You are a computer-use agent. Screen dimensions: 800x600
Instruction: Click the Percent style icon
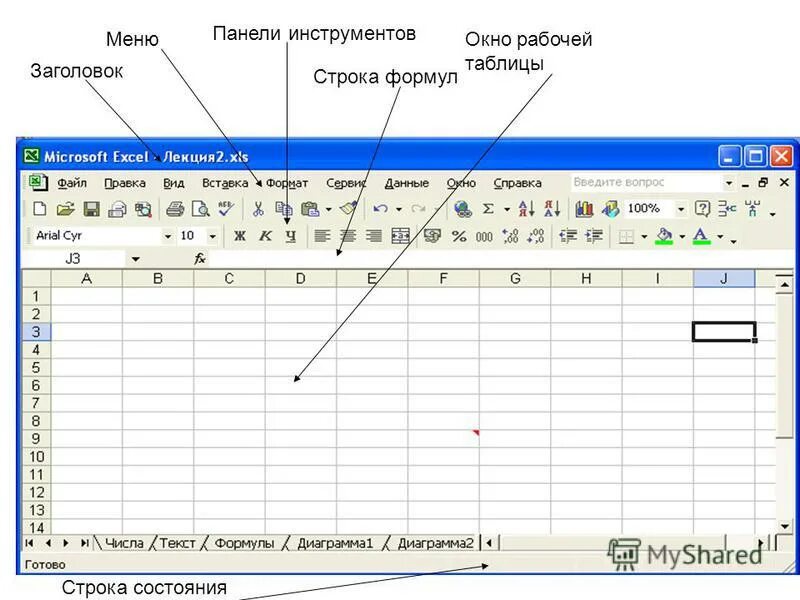coord(459,236)
